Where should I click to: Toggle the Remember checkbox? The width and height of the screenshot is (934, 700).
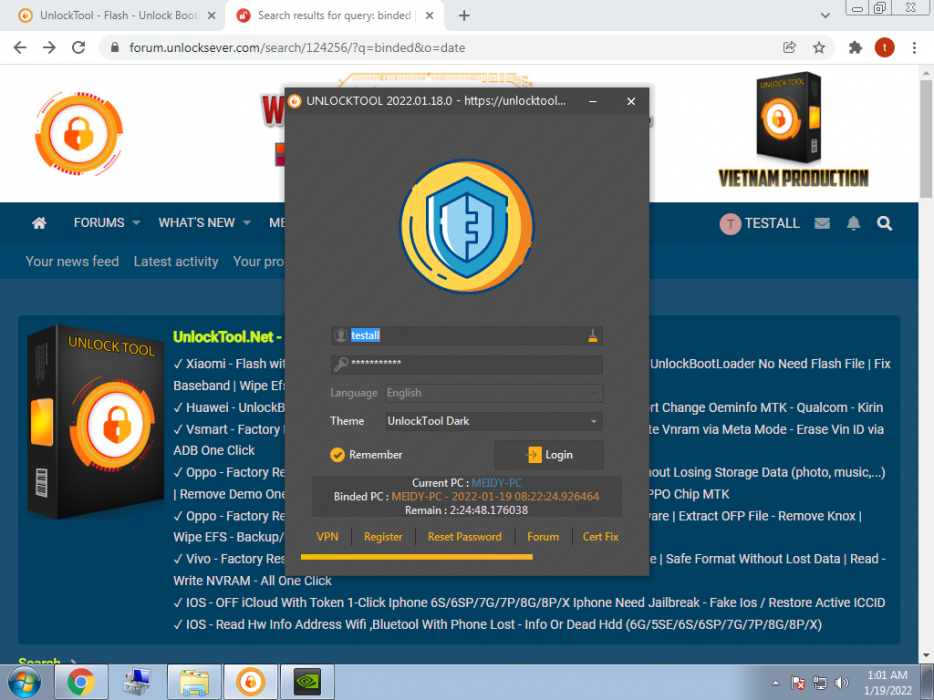pyautogui.click(x=337, y=455)
